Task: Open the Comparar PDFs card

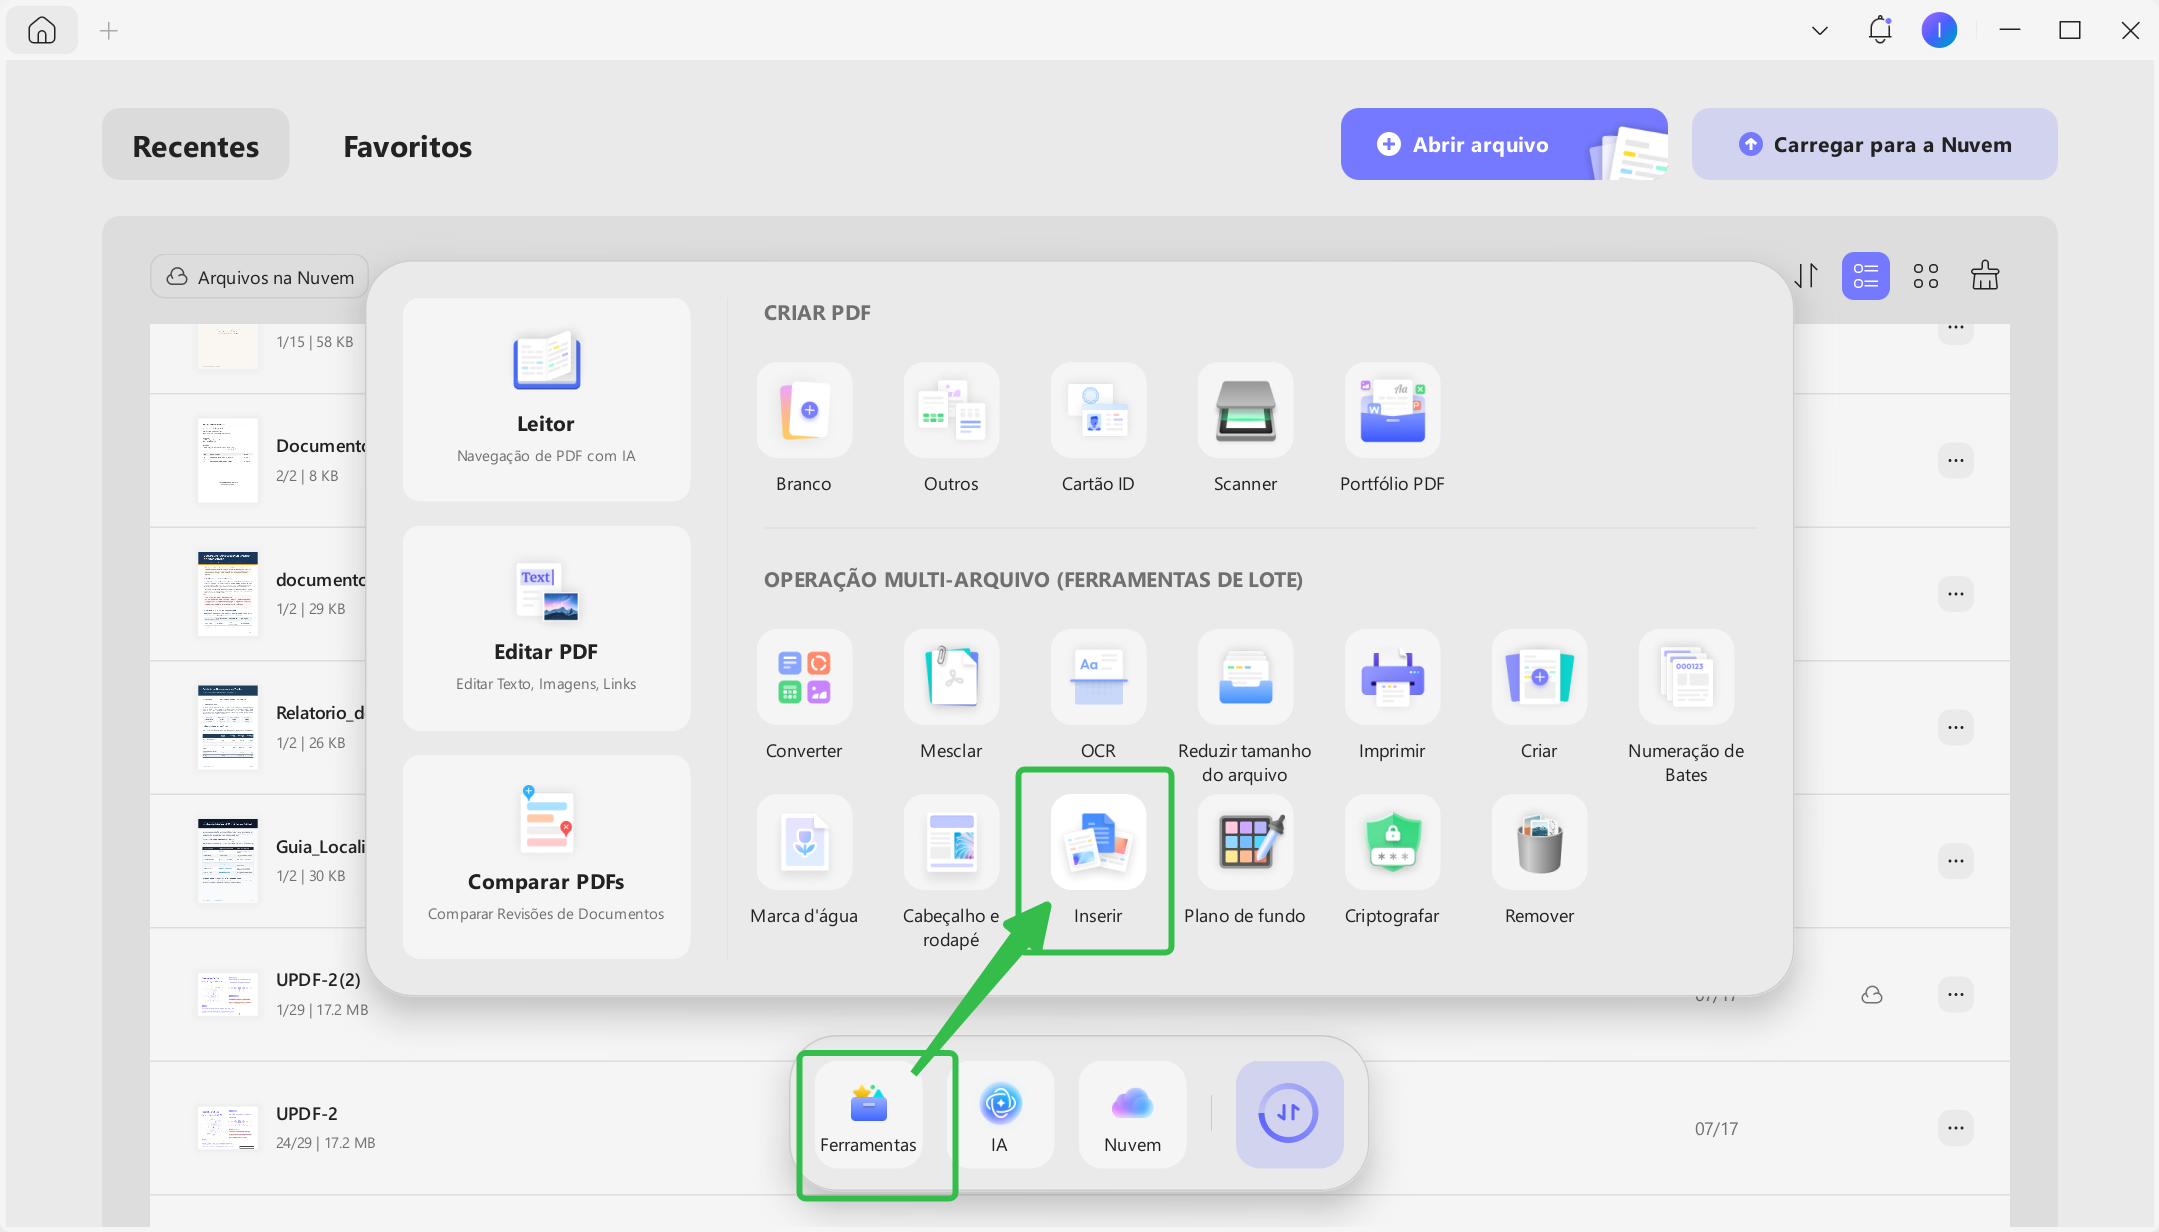Action: pos(546,857)
